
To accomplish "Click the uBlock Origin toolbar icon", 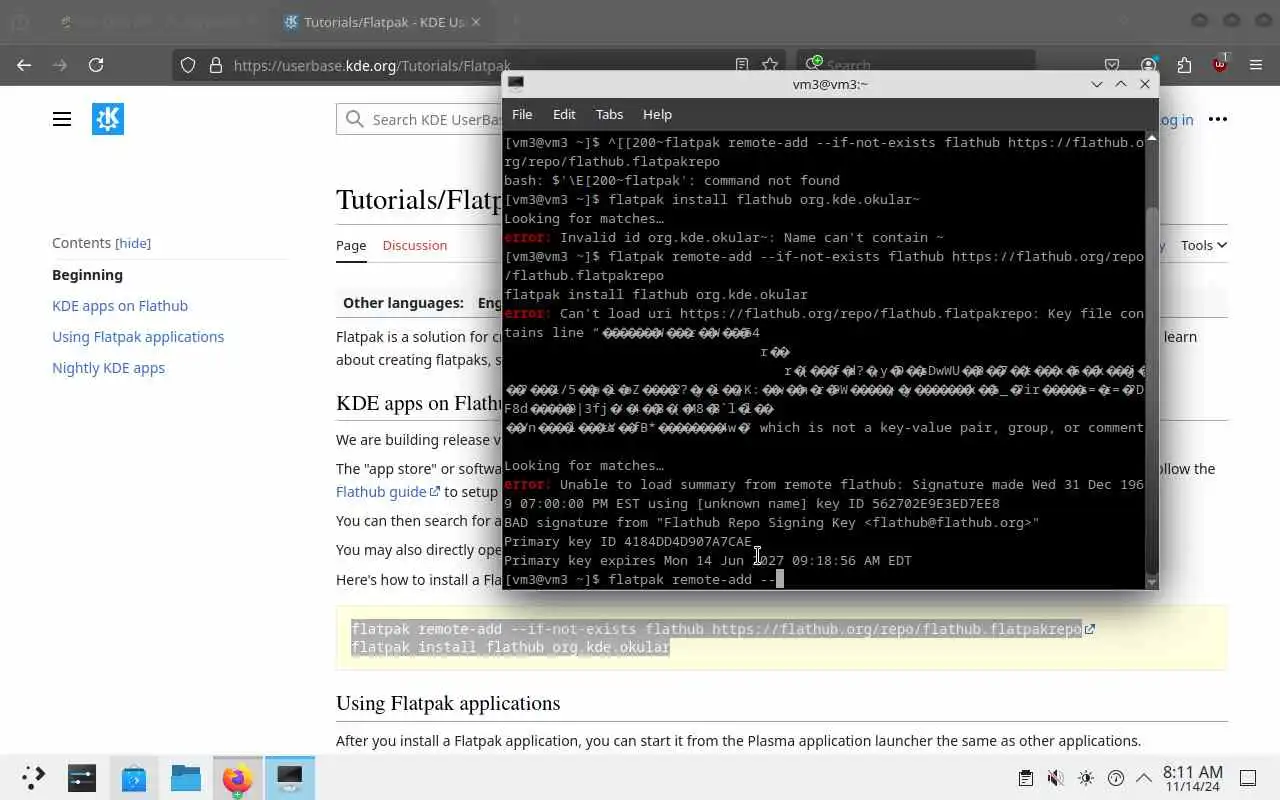I will click(1220, 65).
